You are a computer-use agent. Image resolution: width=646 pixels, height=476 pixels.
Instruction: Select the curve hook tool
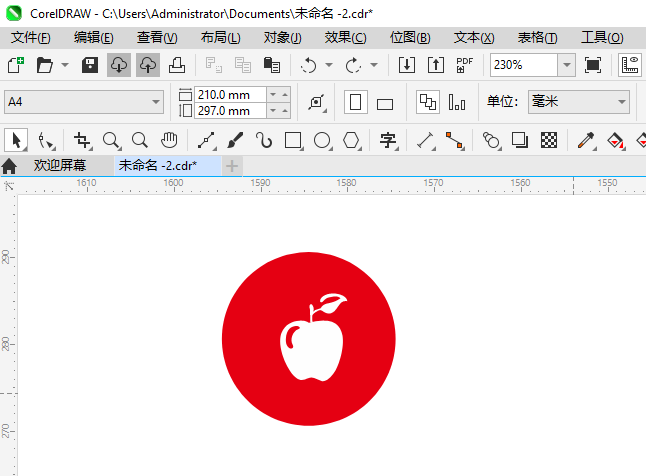coord(264,140)
